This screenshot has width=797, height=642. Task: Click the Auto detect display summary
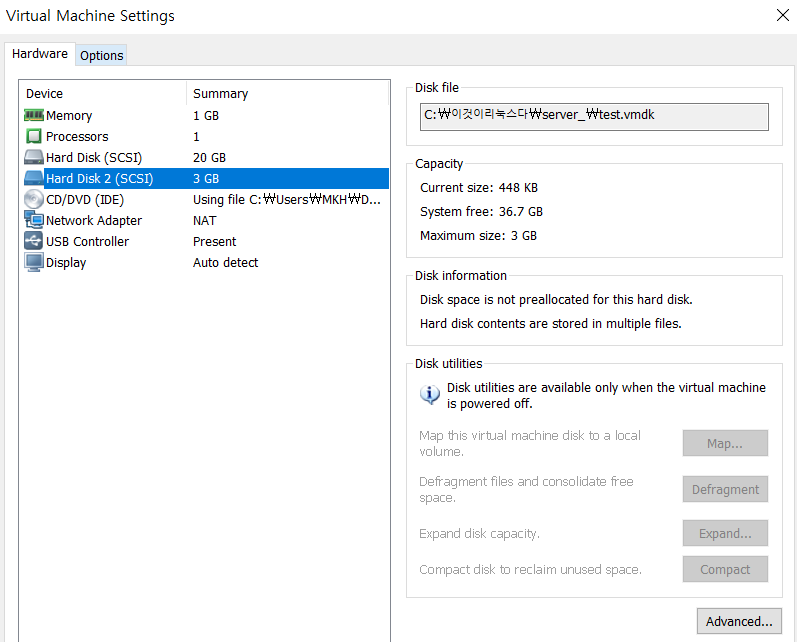point(225,263)
